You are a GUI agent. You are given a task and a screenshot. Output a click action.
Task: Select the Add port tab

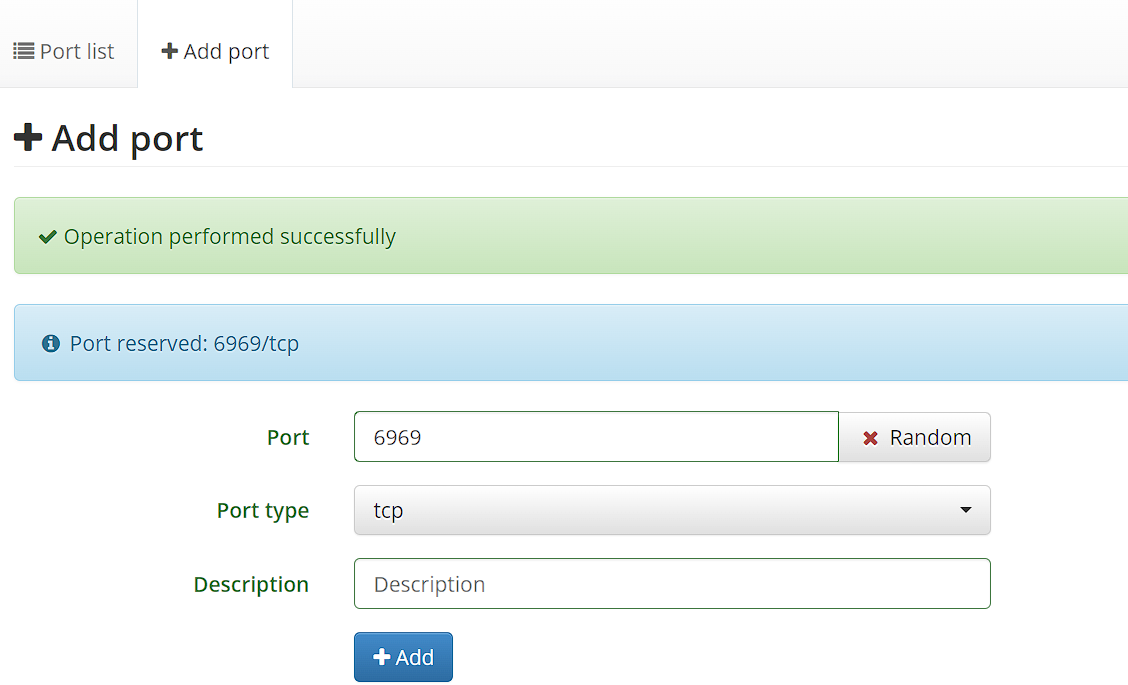coord(216,51)
